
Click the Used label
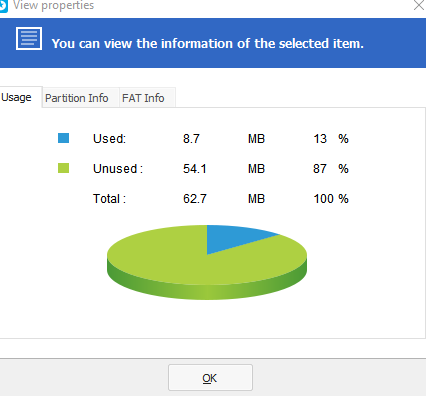(109, 139)
